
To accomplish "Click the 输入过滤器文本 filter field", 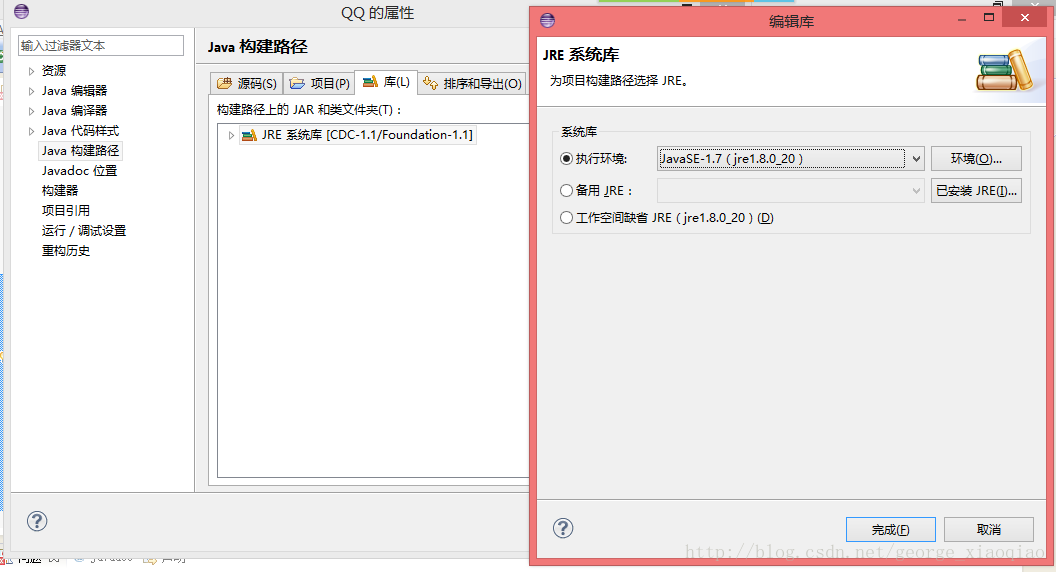I will point(101,45).
